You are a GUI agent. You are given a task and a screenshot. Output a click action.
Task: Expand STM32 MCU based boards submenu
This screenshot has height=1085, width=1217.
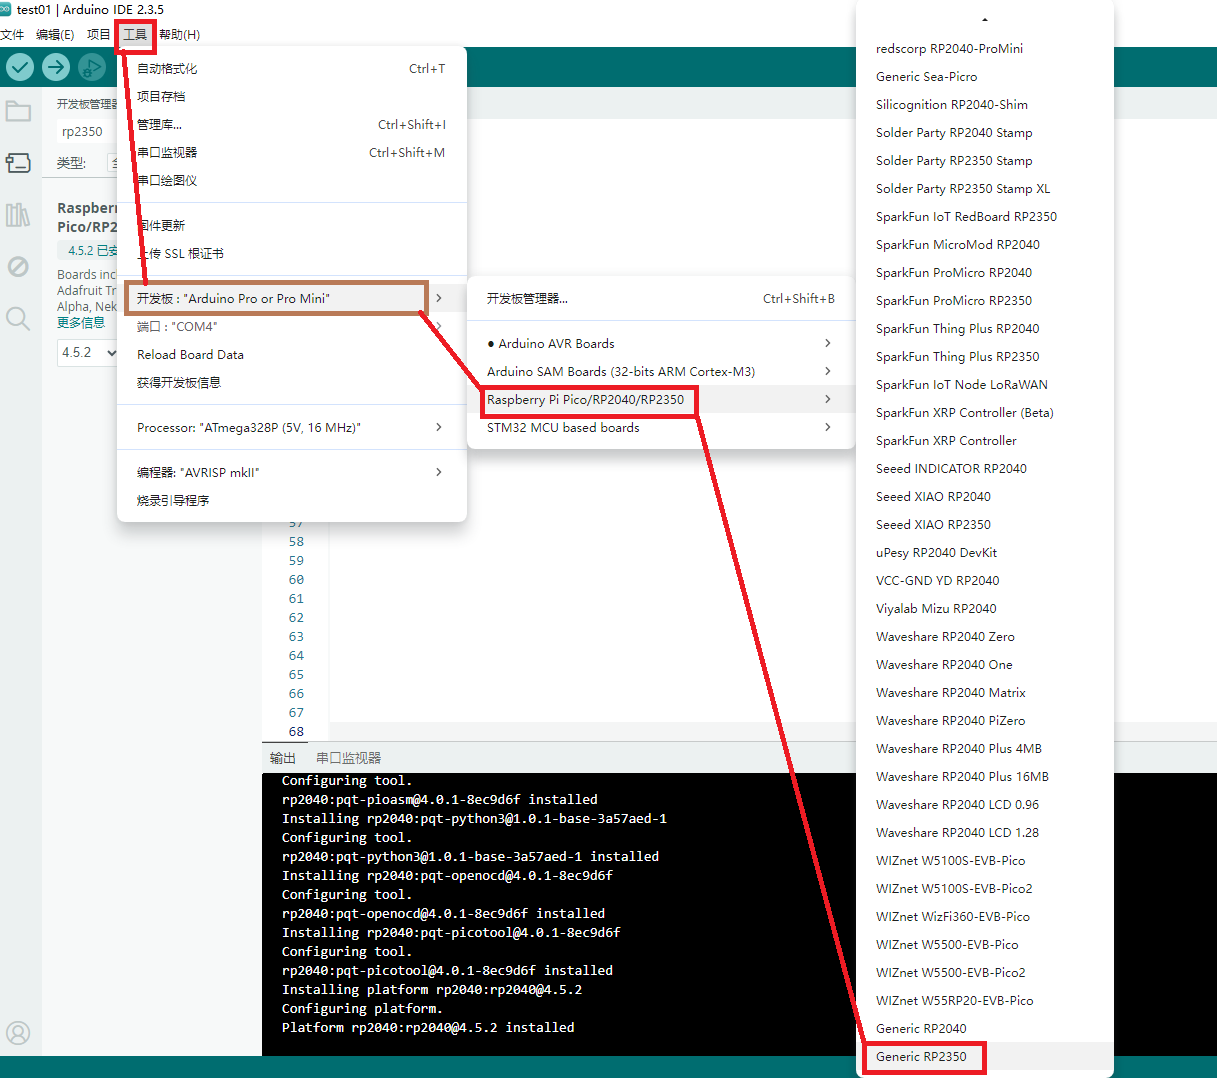tap(661, 427)
